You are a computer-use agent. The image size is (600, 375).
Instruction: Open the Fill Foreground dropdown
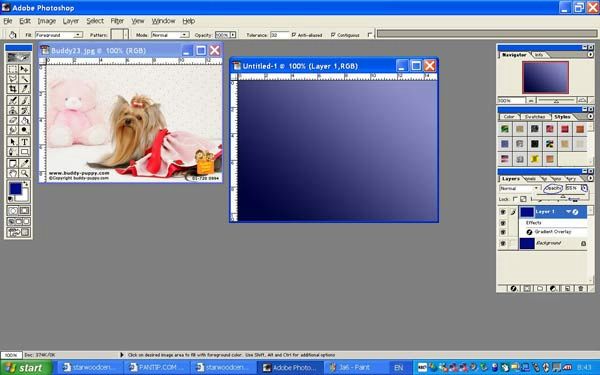[x=59, y=35]
